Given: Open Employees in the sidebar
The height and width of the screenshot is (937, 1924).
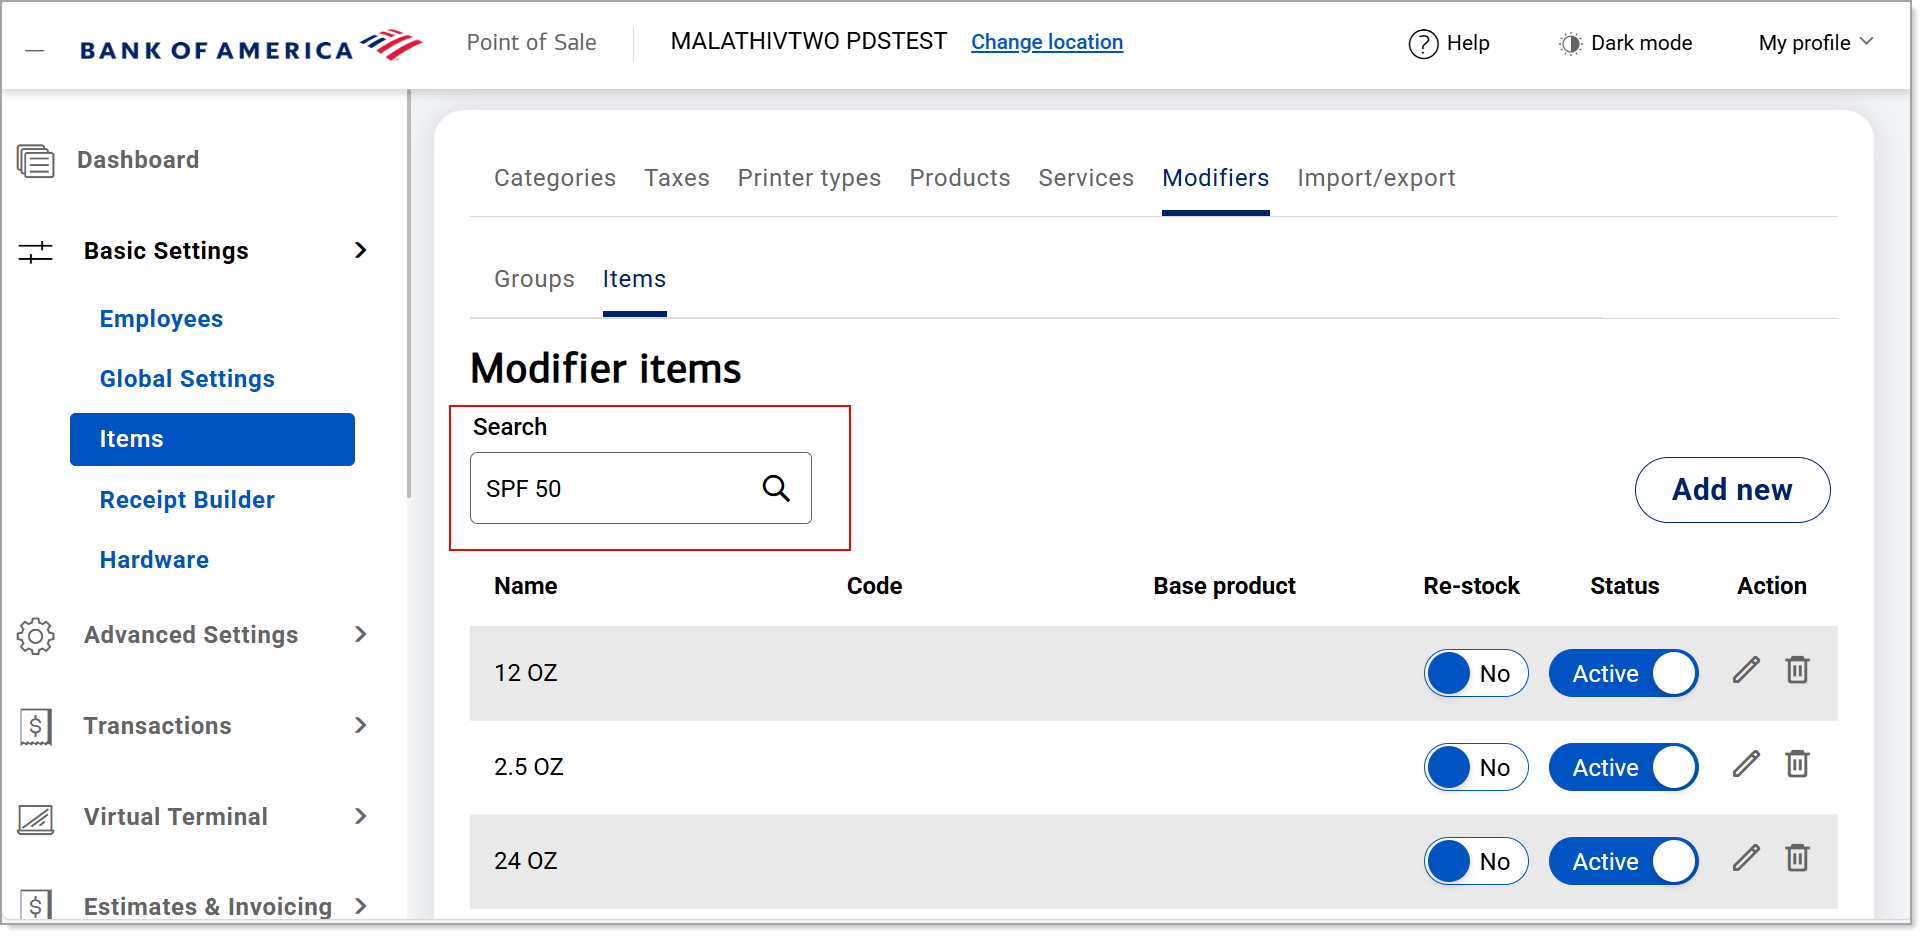Looking at the screenshot, I should pos(161,320).
